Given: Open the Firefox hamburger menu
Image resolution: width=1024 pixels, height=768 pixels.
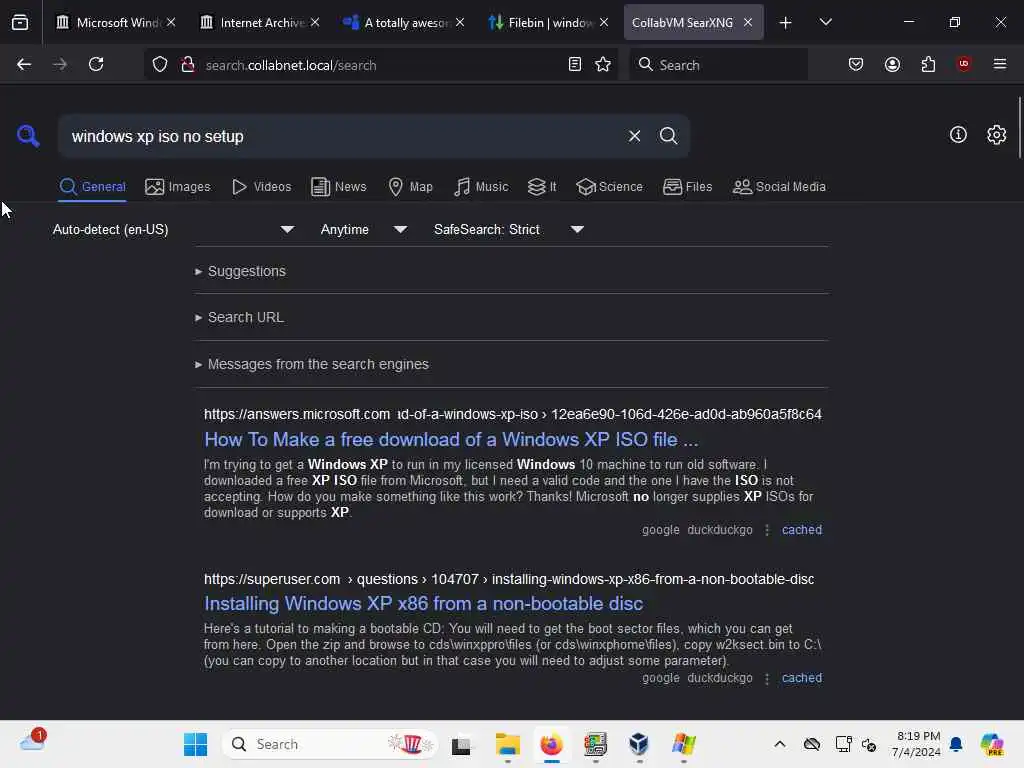Looking at the screenshot, I should [1000, 64].
